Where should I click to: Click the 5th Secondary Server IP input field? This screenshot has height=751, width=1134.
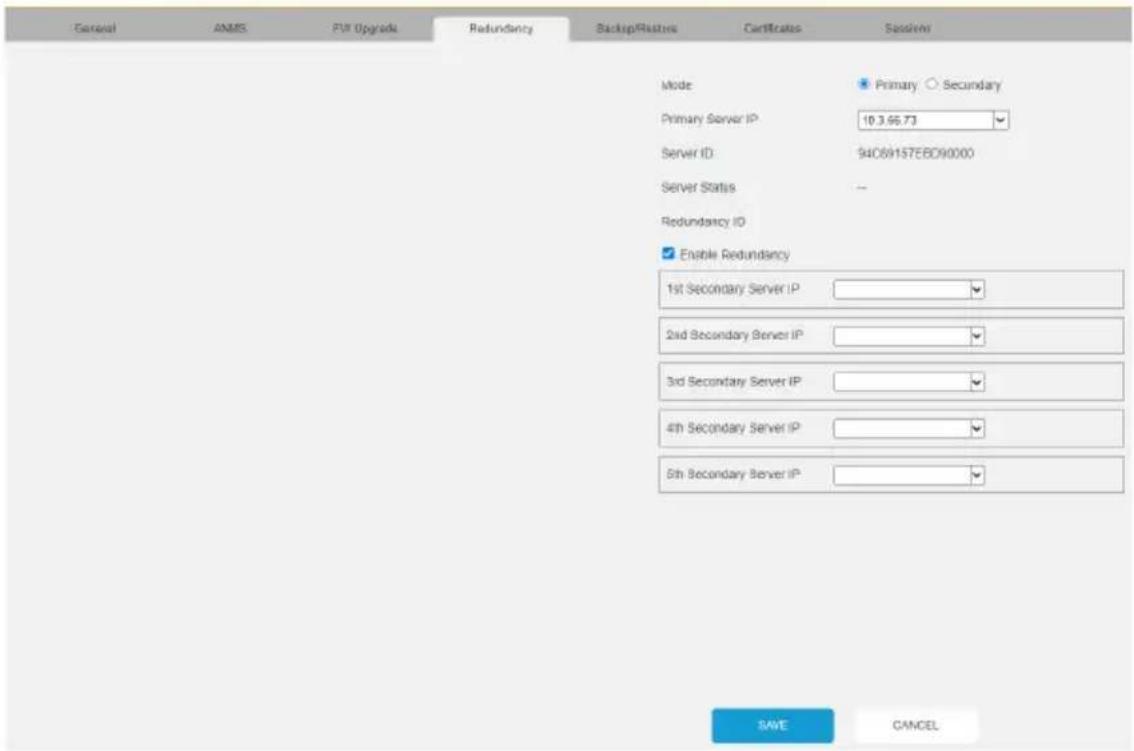pos(902,475)
